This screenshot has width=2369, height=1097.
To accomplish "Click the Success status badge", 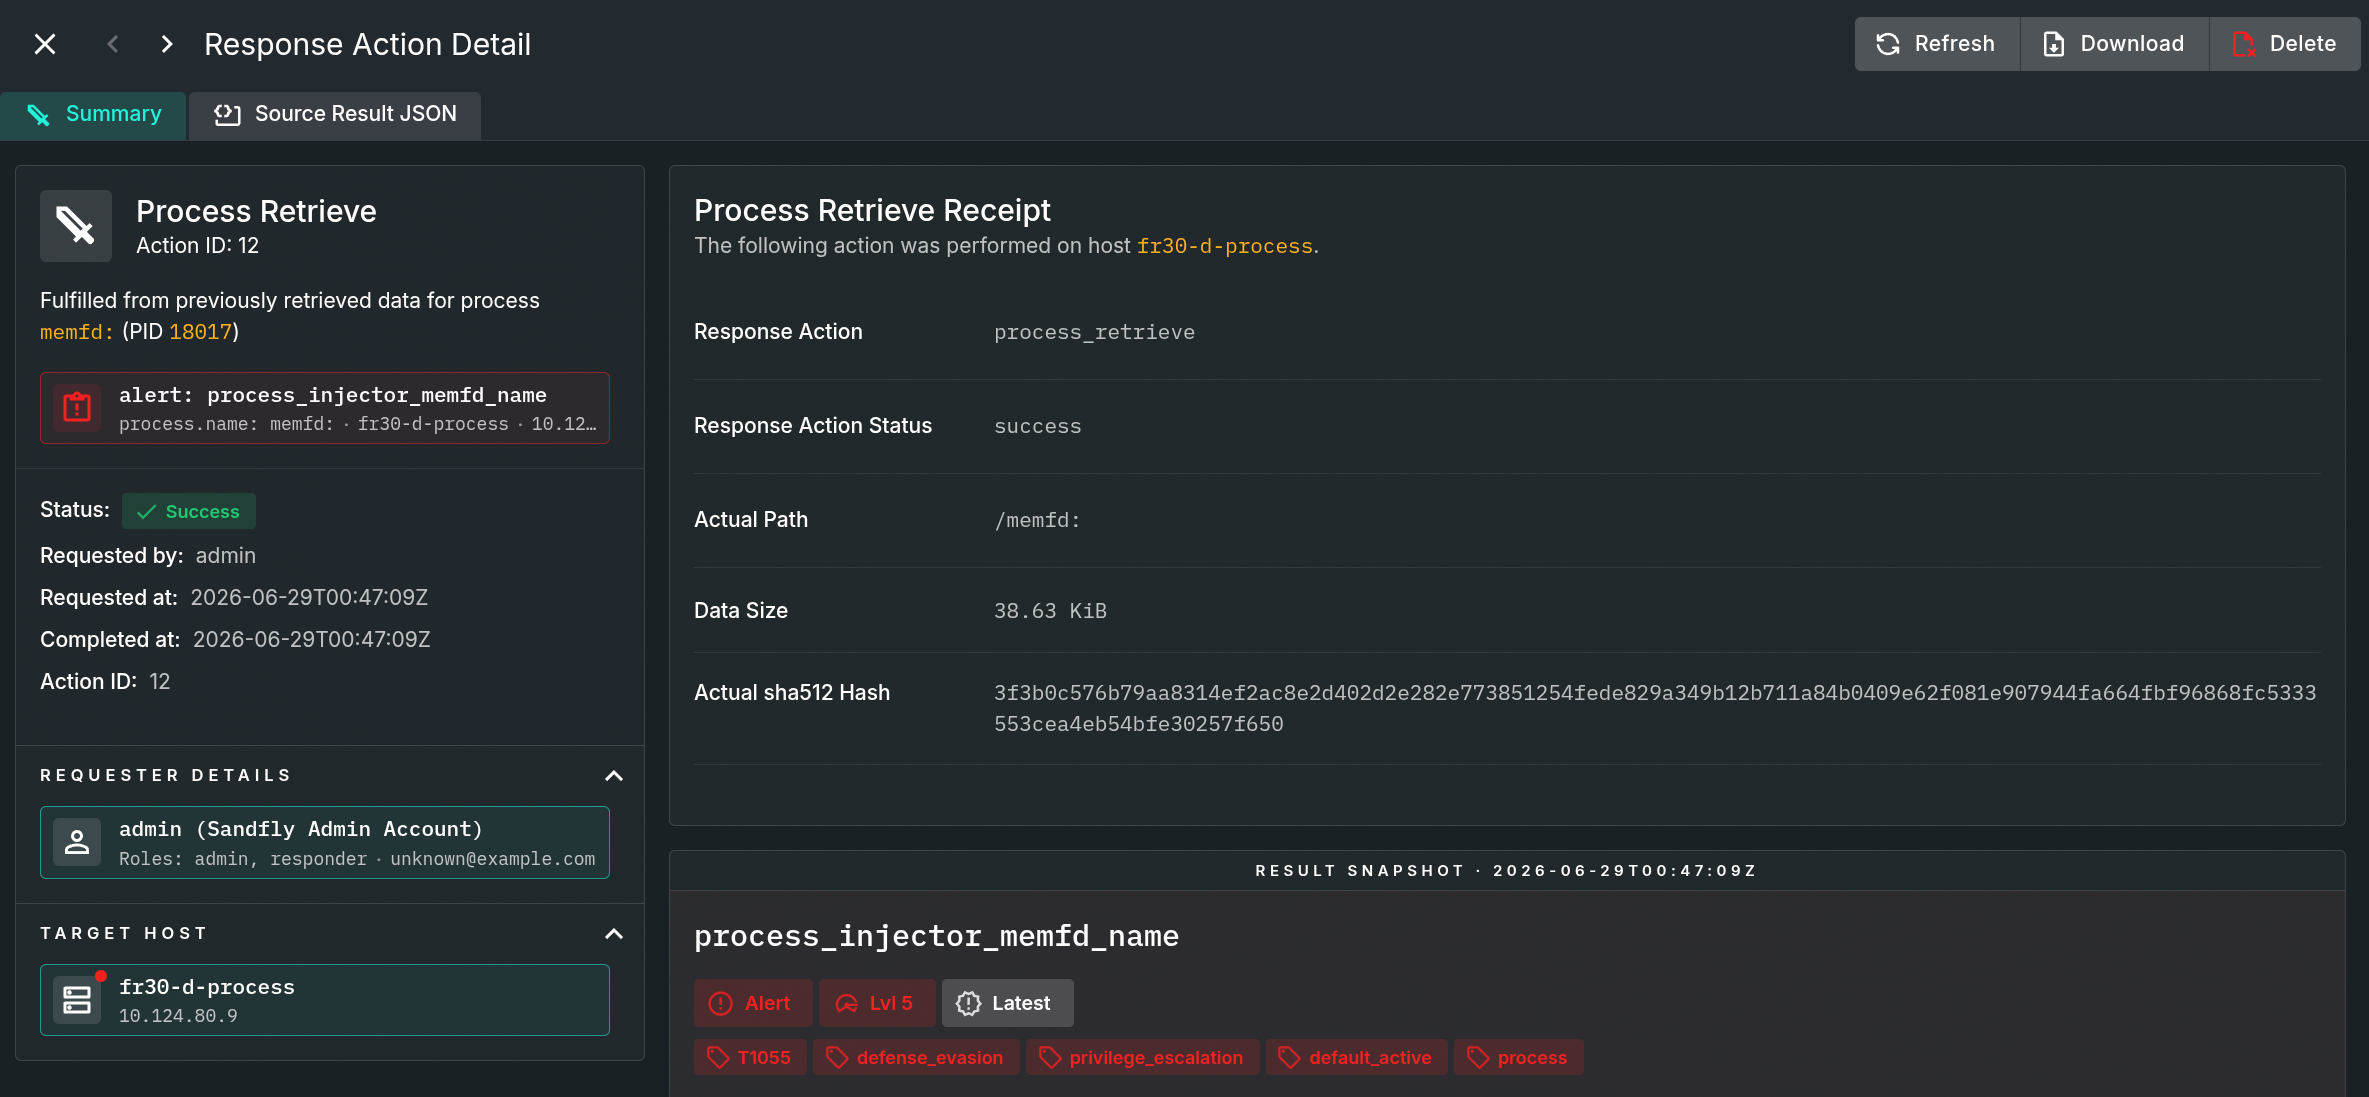I will pos(188,511).
